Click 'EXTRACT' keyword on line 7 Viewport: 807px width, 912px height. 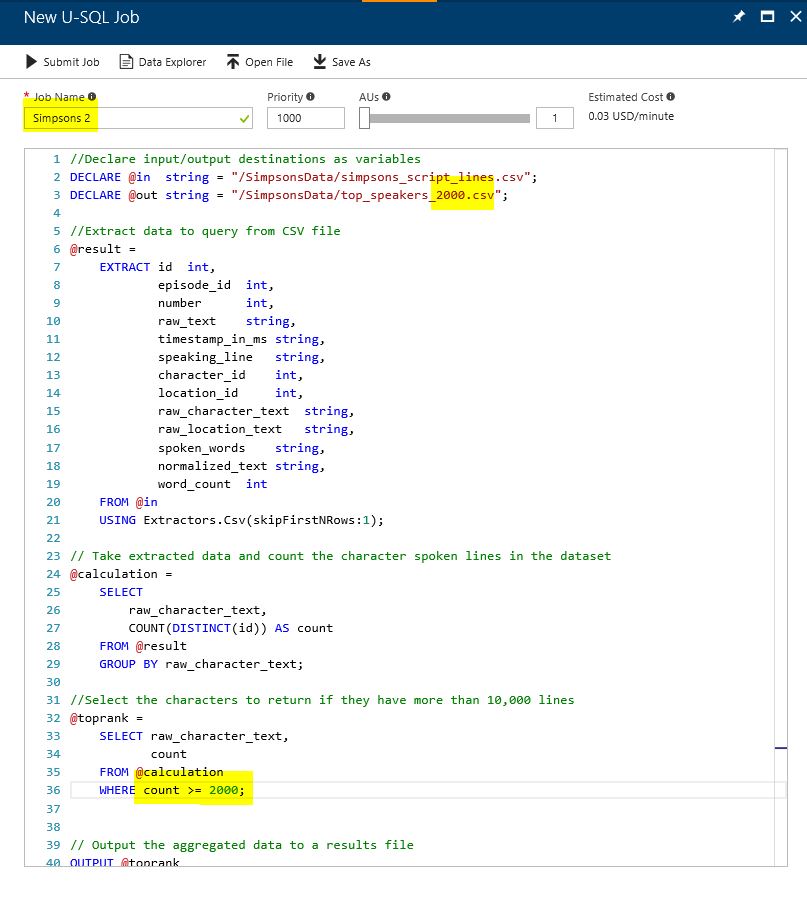(x=125, y=267)
